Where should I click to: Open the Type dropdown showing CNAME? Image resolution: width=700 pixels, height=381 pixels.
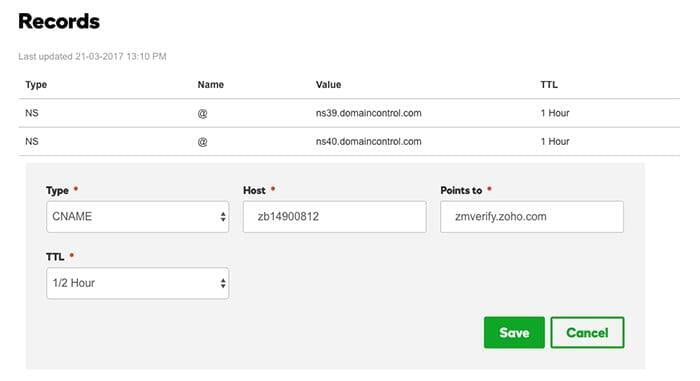click(138, 217)
